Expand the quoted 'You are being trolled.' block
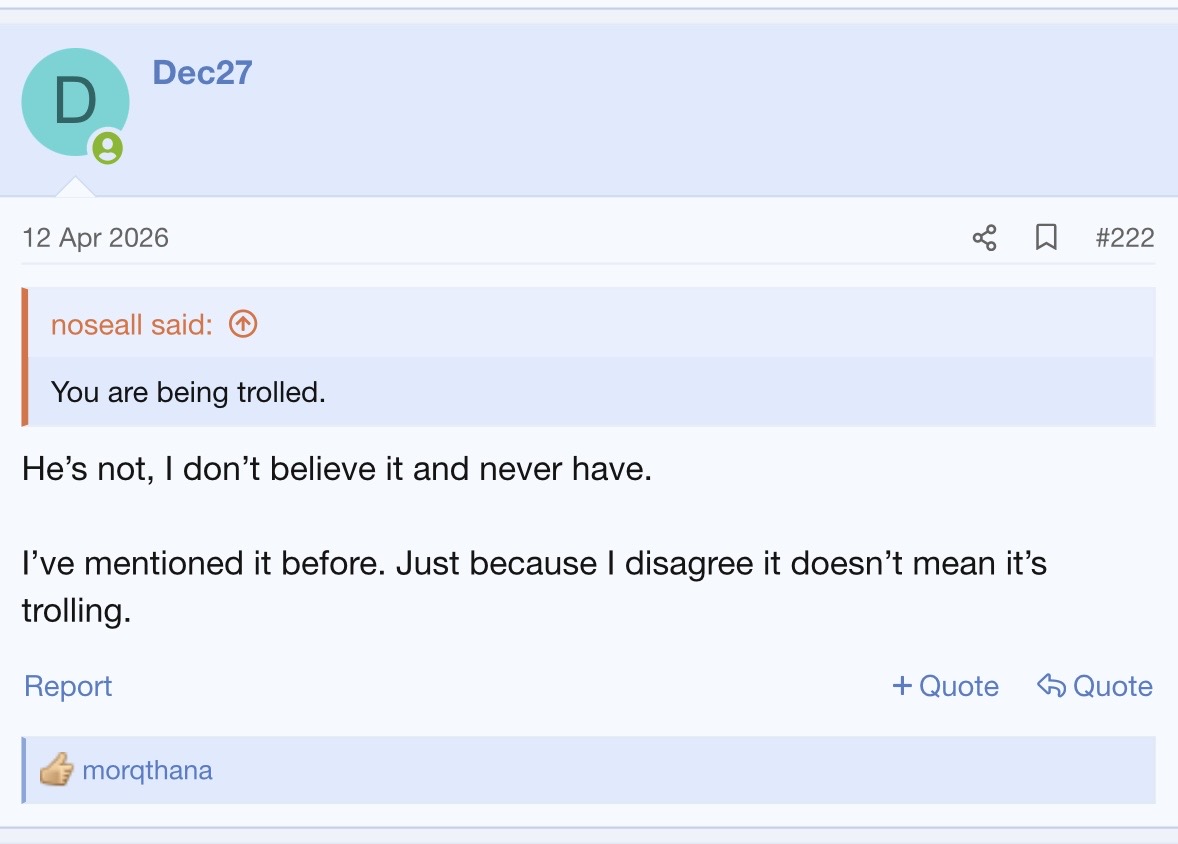 (592, 392)
